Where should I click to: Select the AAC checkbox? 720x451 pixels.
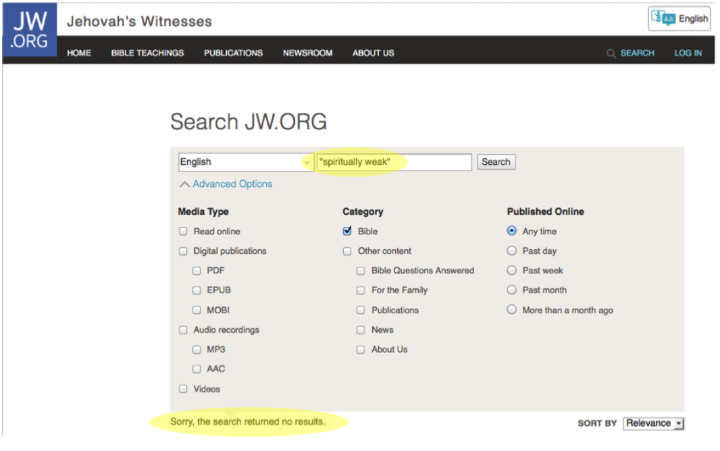(197, 369)
